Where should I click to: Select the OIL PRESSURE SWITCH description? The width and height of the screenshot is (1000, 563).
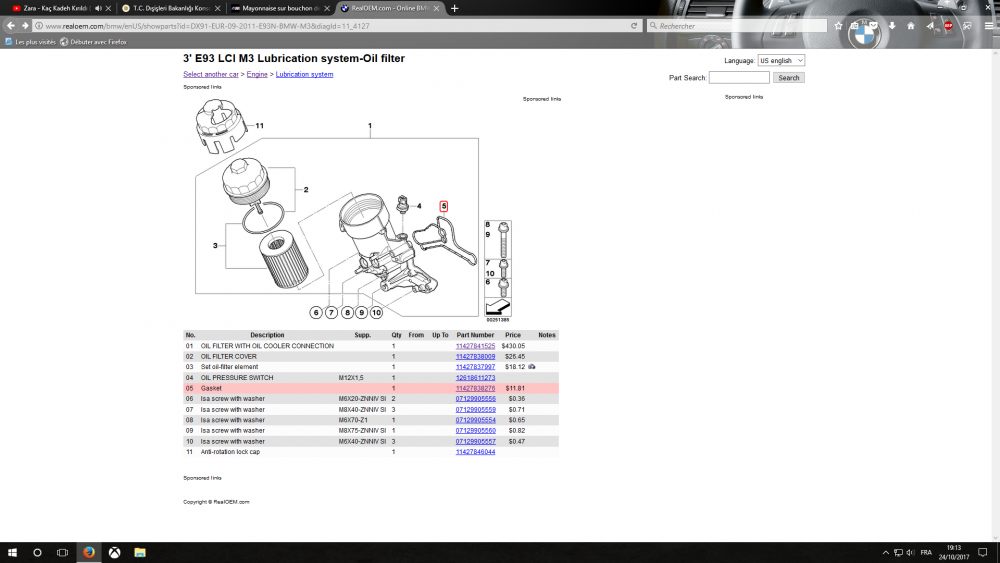[237, 378]
